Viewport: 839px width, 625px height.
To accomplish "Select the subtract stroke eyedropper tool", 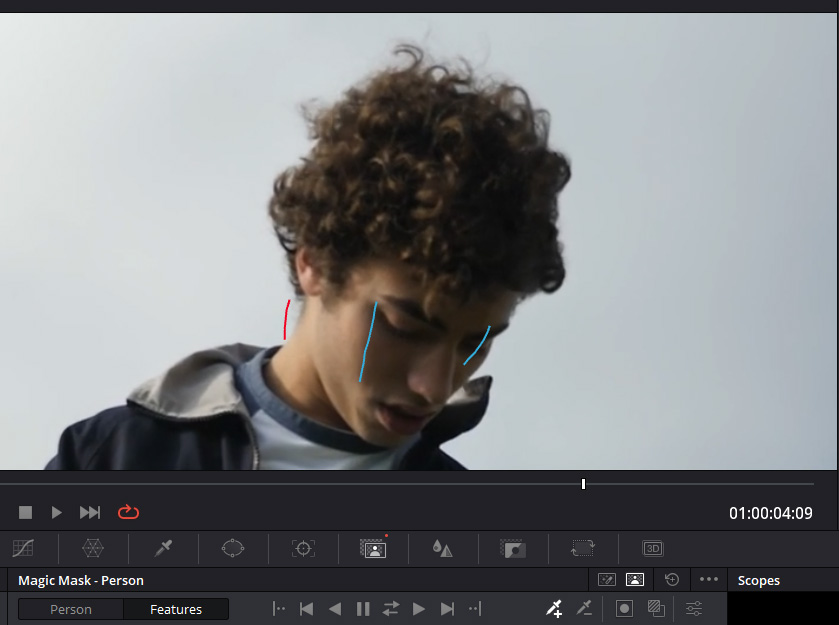I will 584,608.
